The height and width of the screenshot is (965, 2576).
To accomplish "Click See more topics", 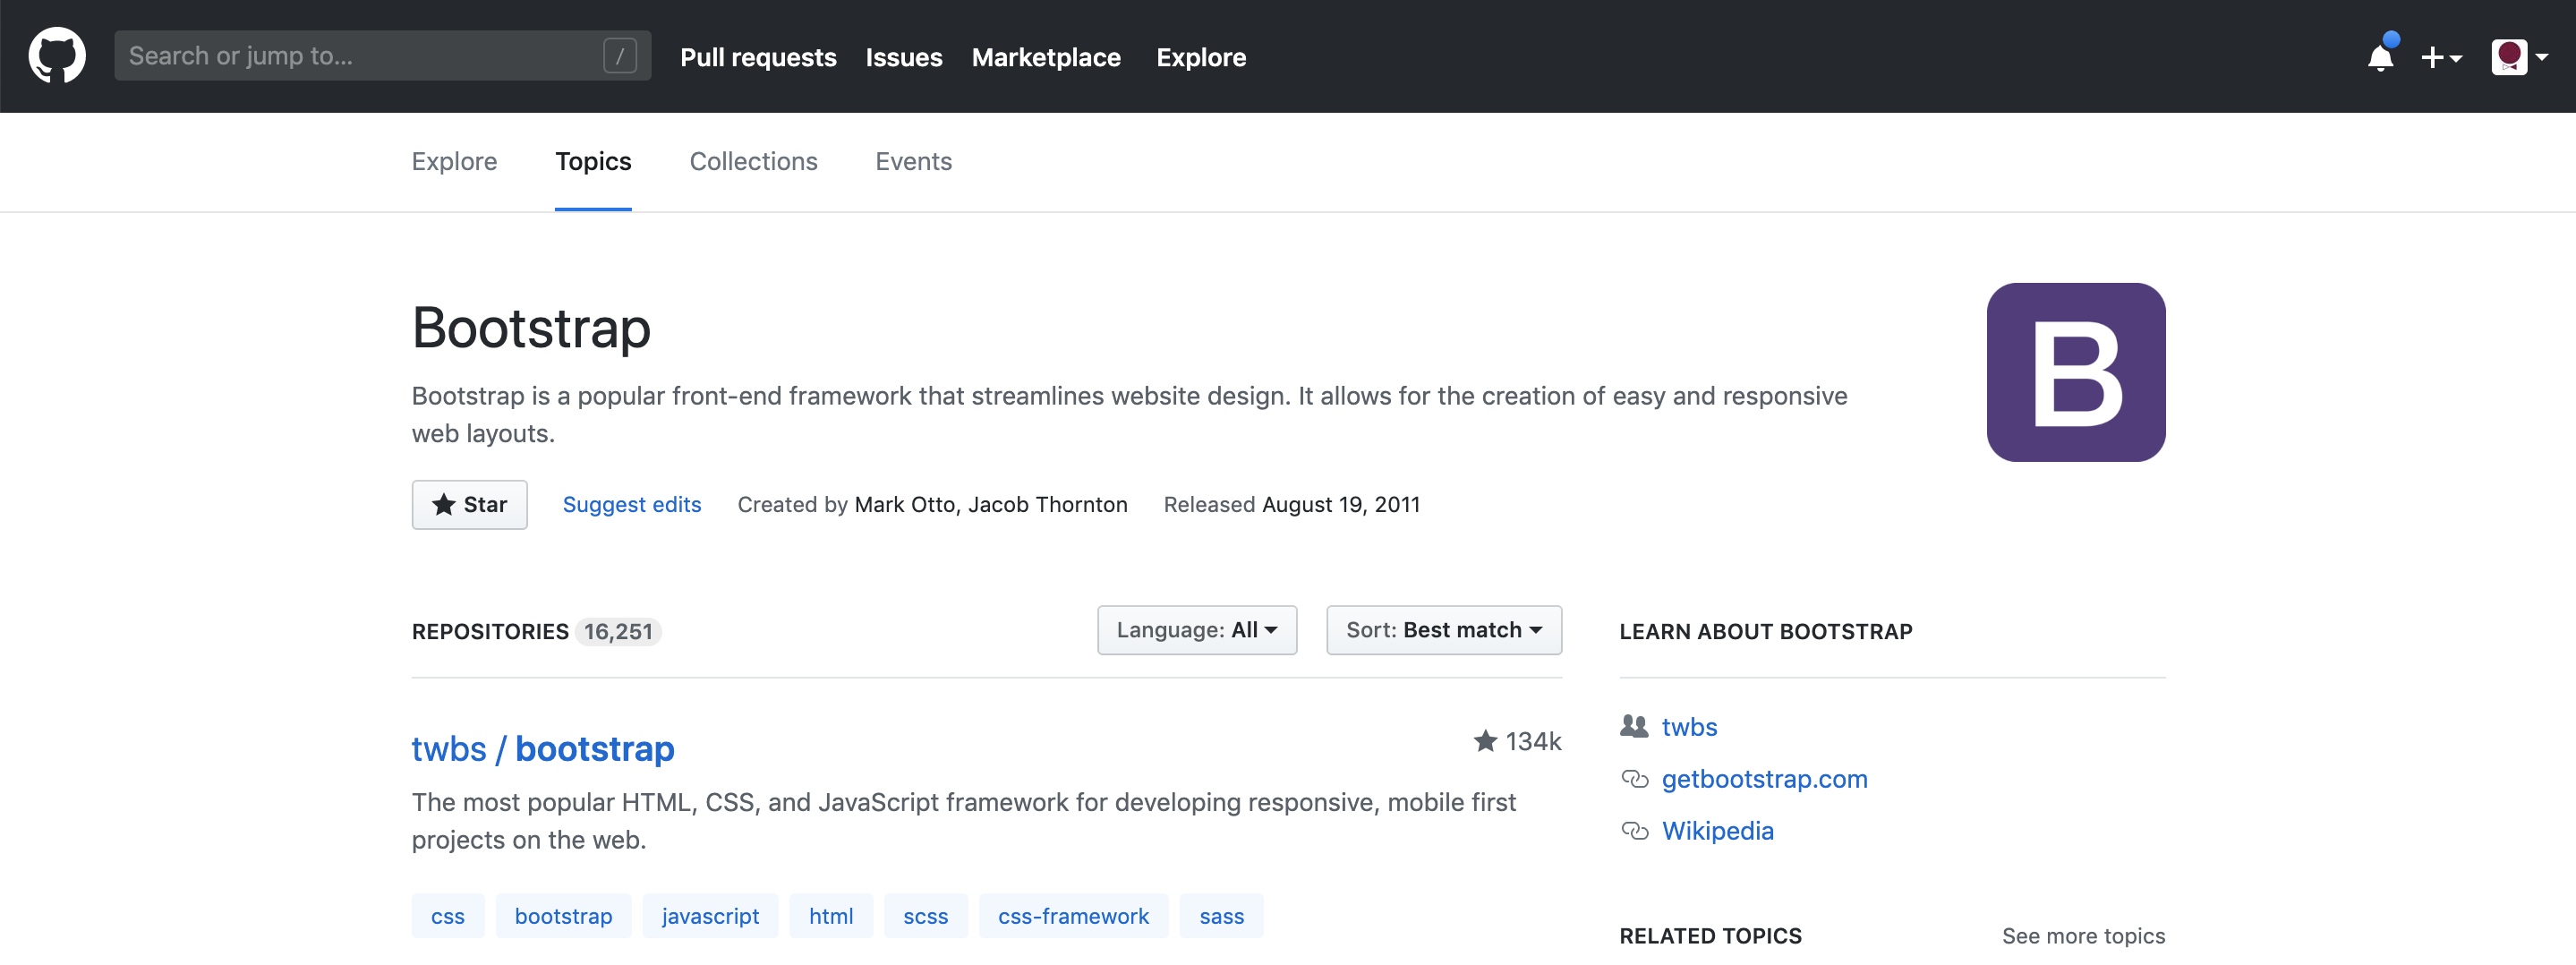I will (x=2083, y=936).
